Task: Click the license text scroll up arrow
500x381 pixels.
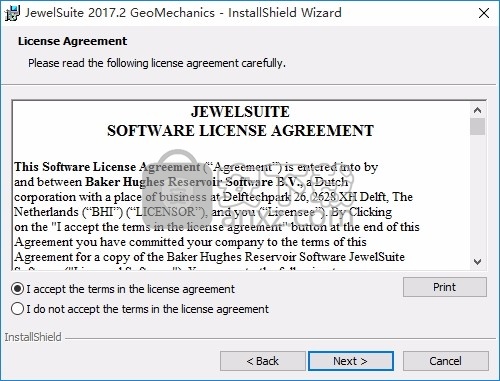Action: pyautogui.click(x=477, y=110)
